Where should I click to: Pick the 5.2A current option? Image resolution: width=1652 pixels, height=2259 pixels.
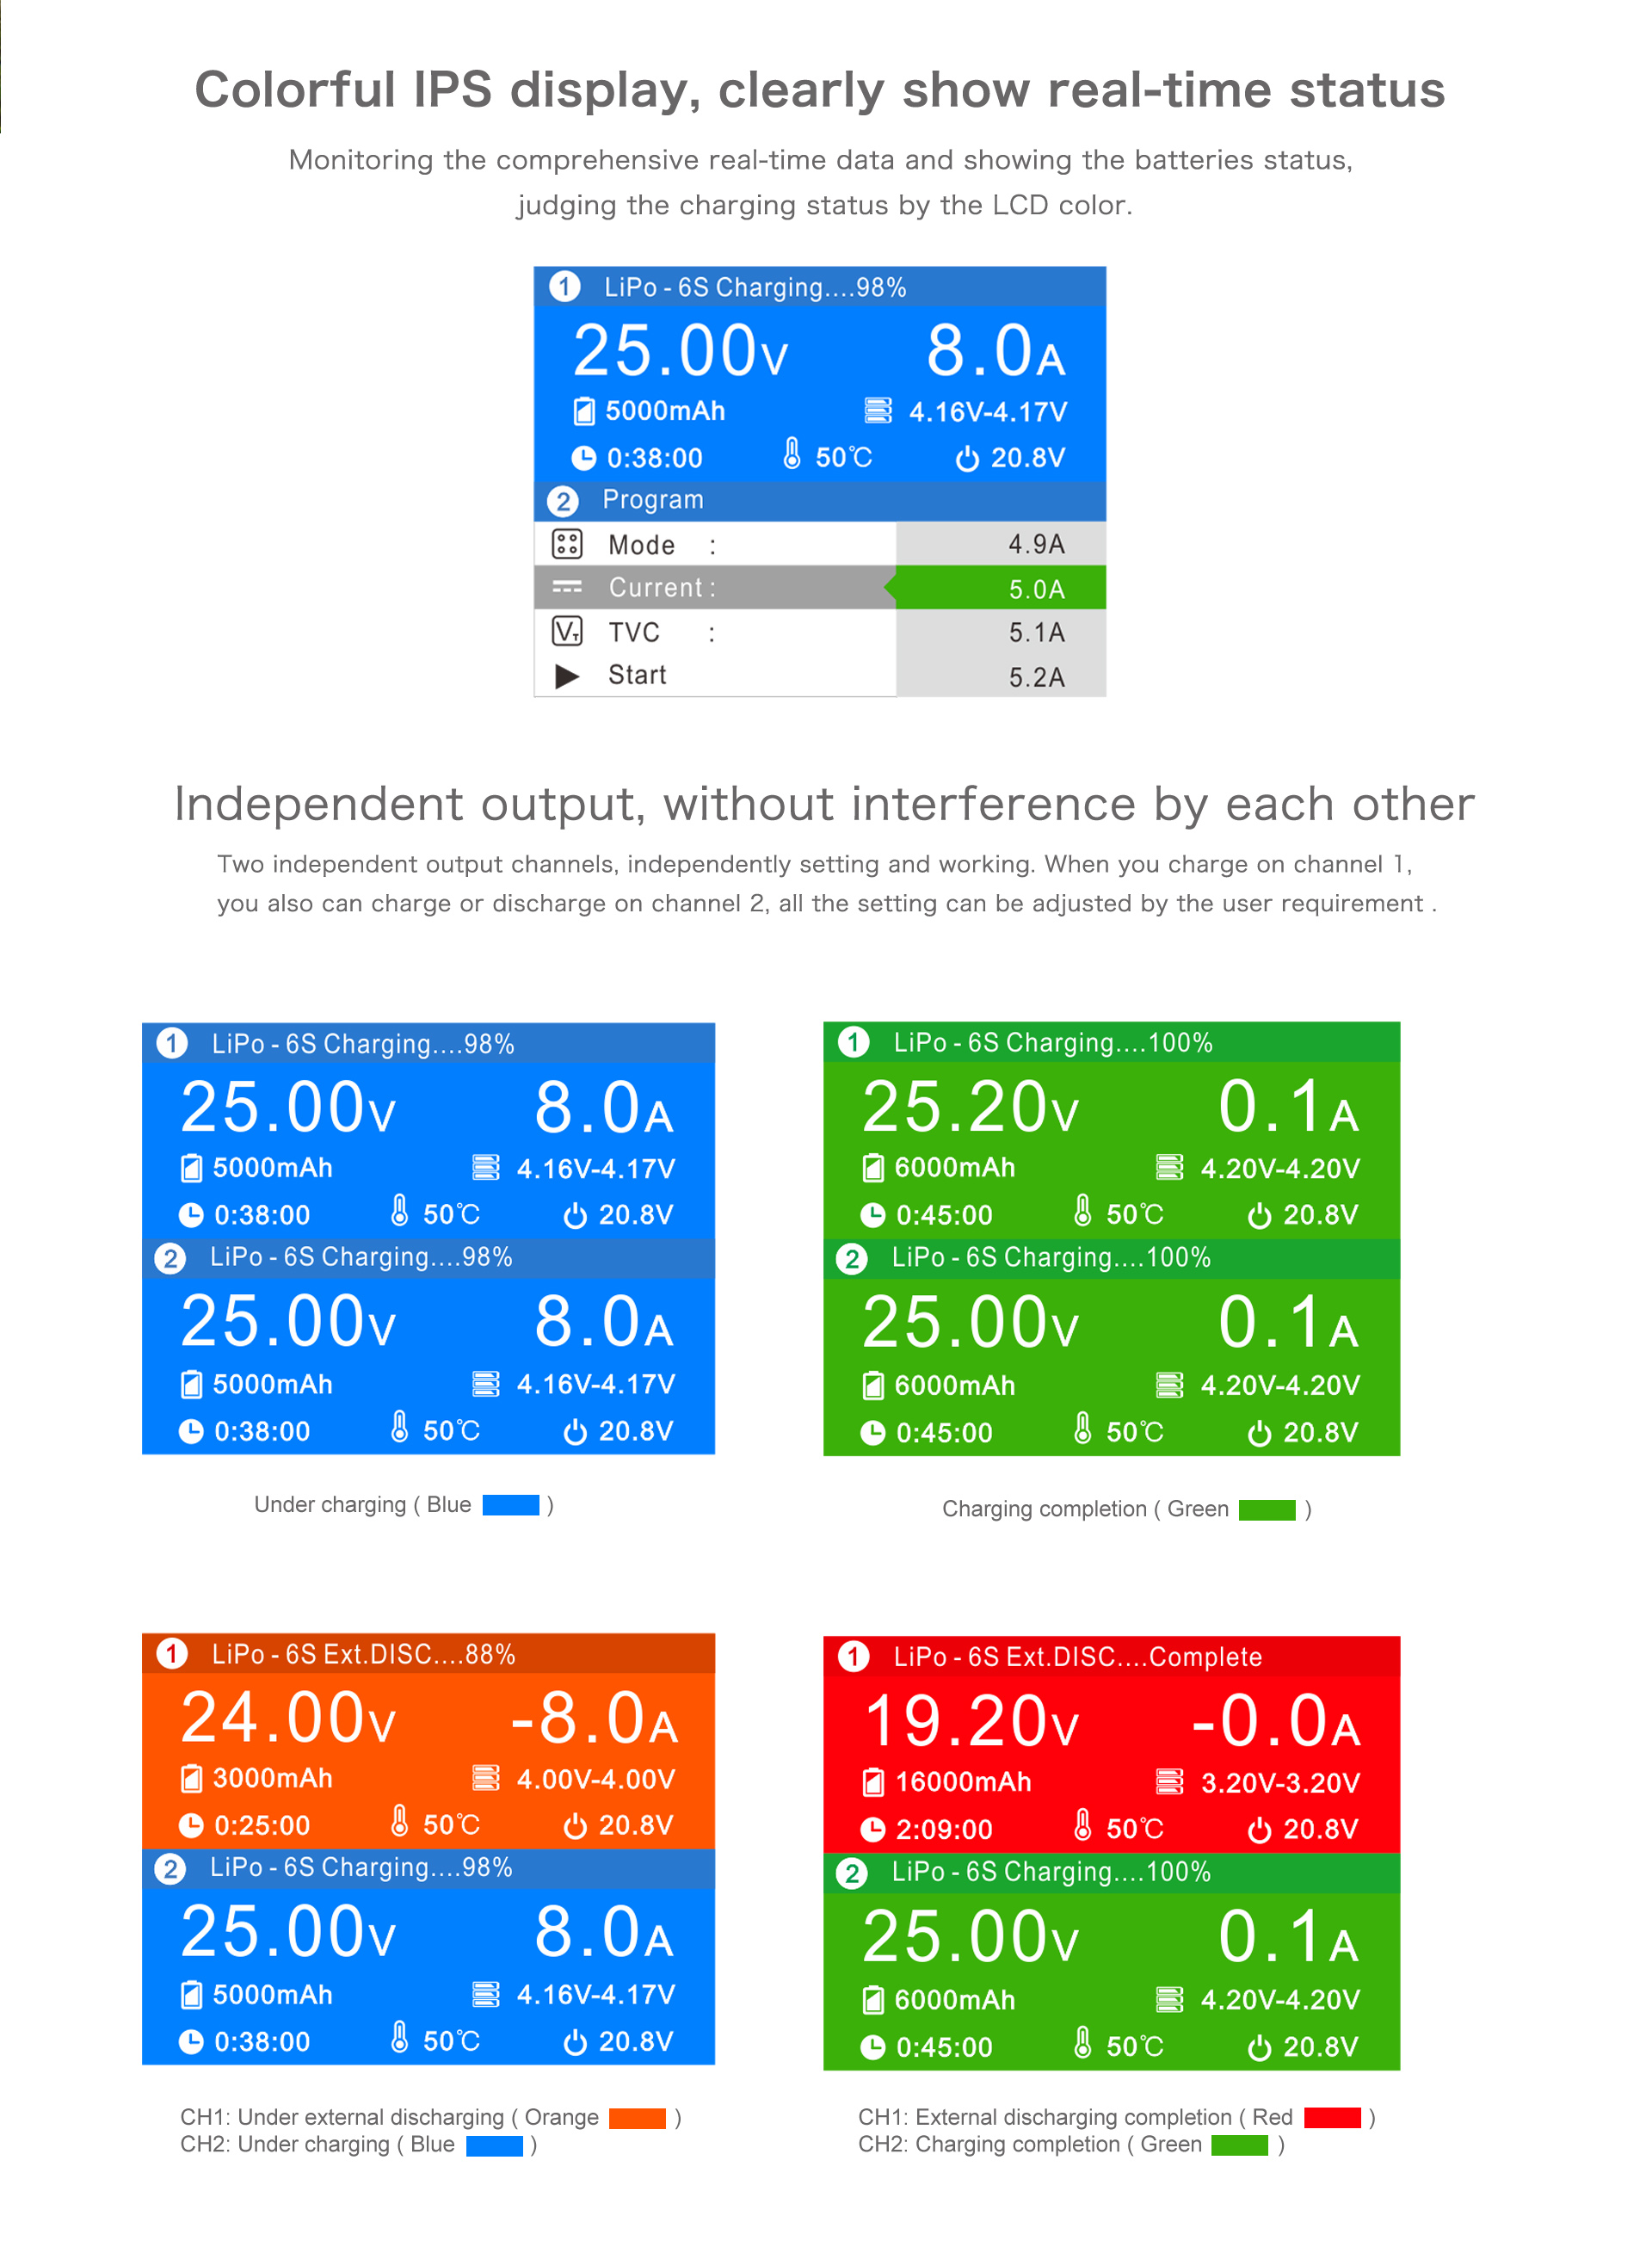coord(1036,677)
